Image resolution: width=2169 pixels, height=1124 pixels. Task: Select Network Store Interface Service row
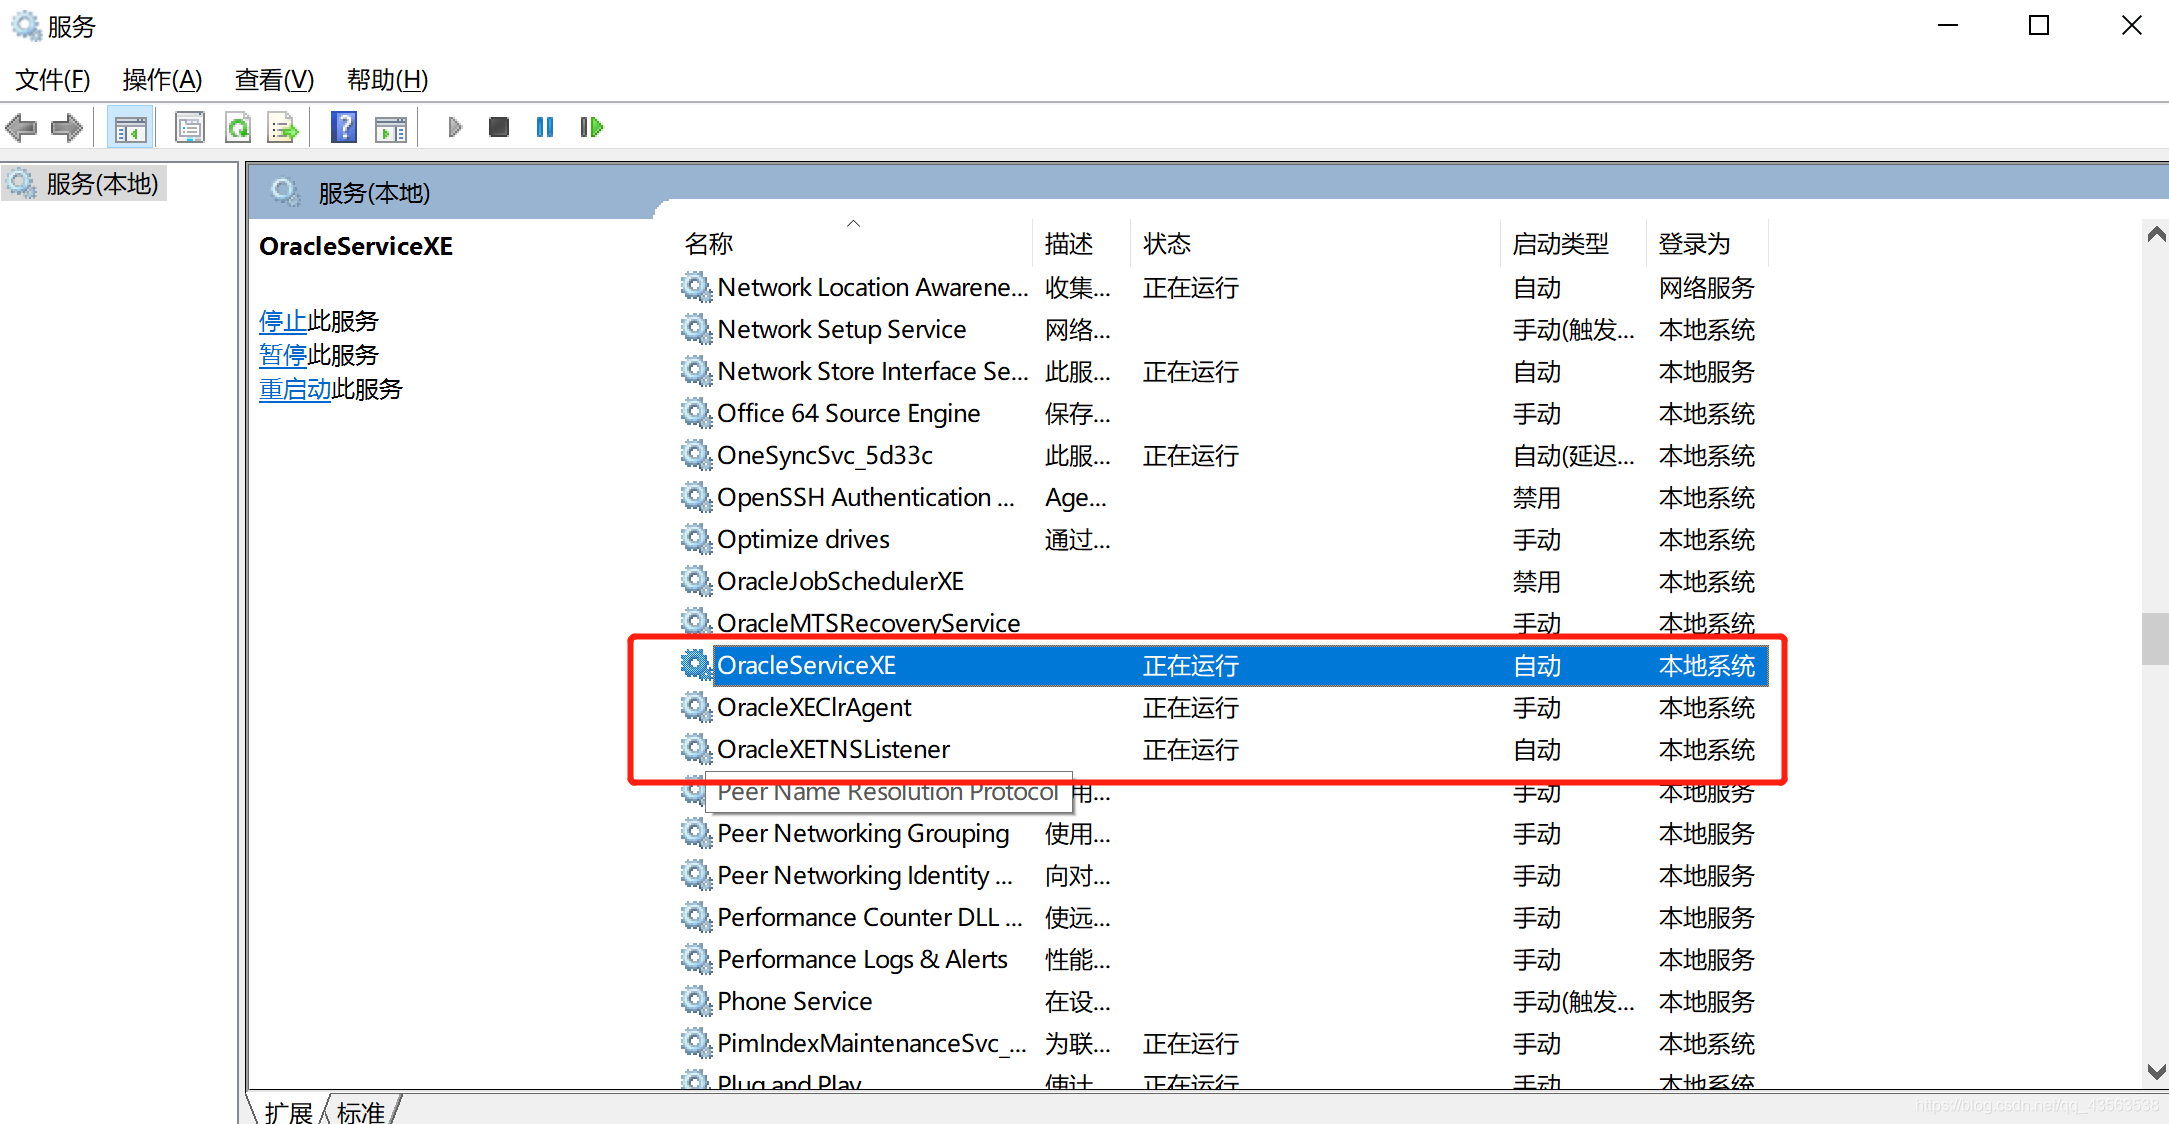coord(1223,371)
